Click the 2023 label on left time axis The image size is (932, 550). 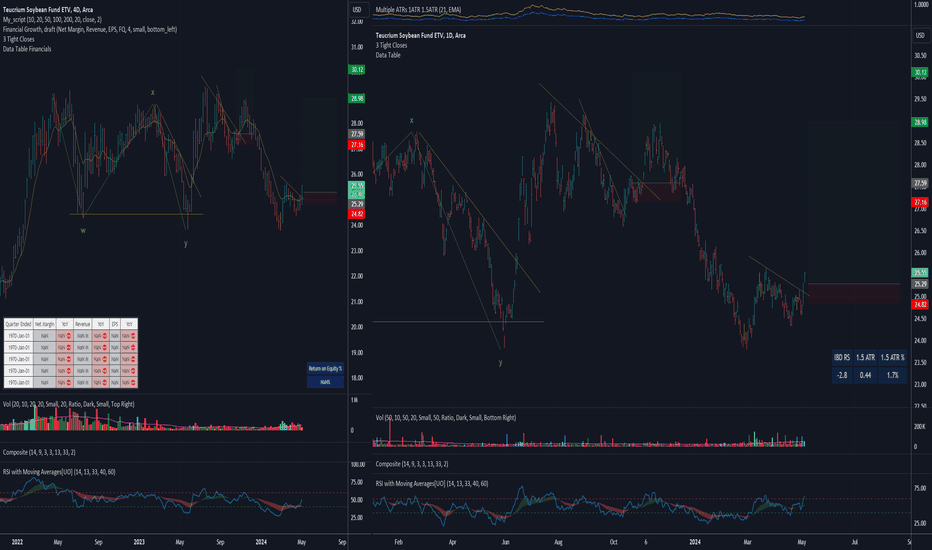click(139, 542)
